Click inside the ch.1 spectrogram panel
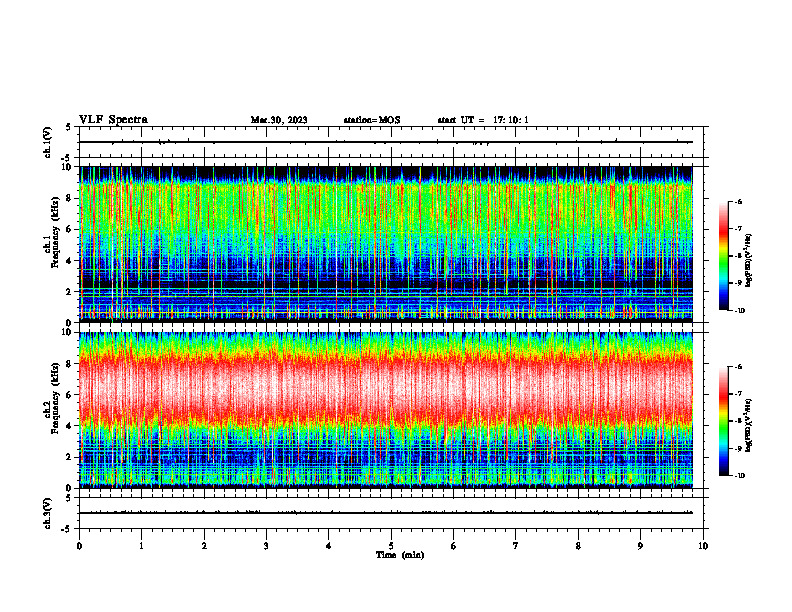This screenshot has height=612, width=792. (385, 244)
